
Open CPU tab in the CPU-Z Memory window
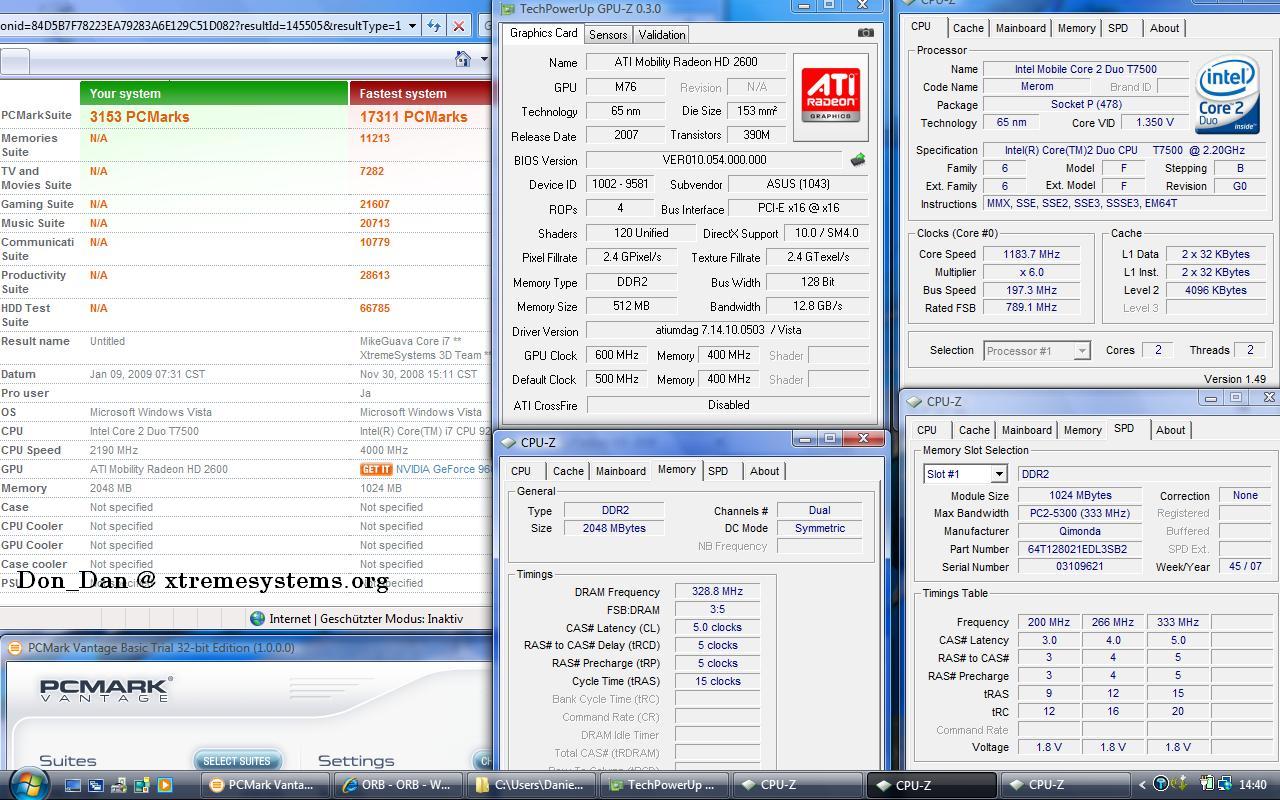click(521, 471)
